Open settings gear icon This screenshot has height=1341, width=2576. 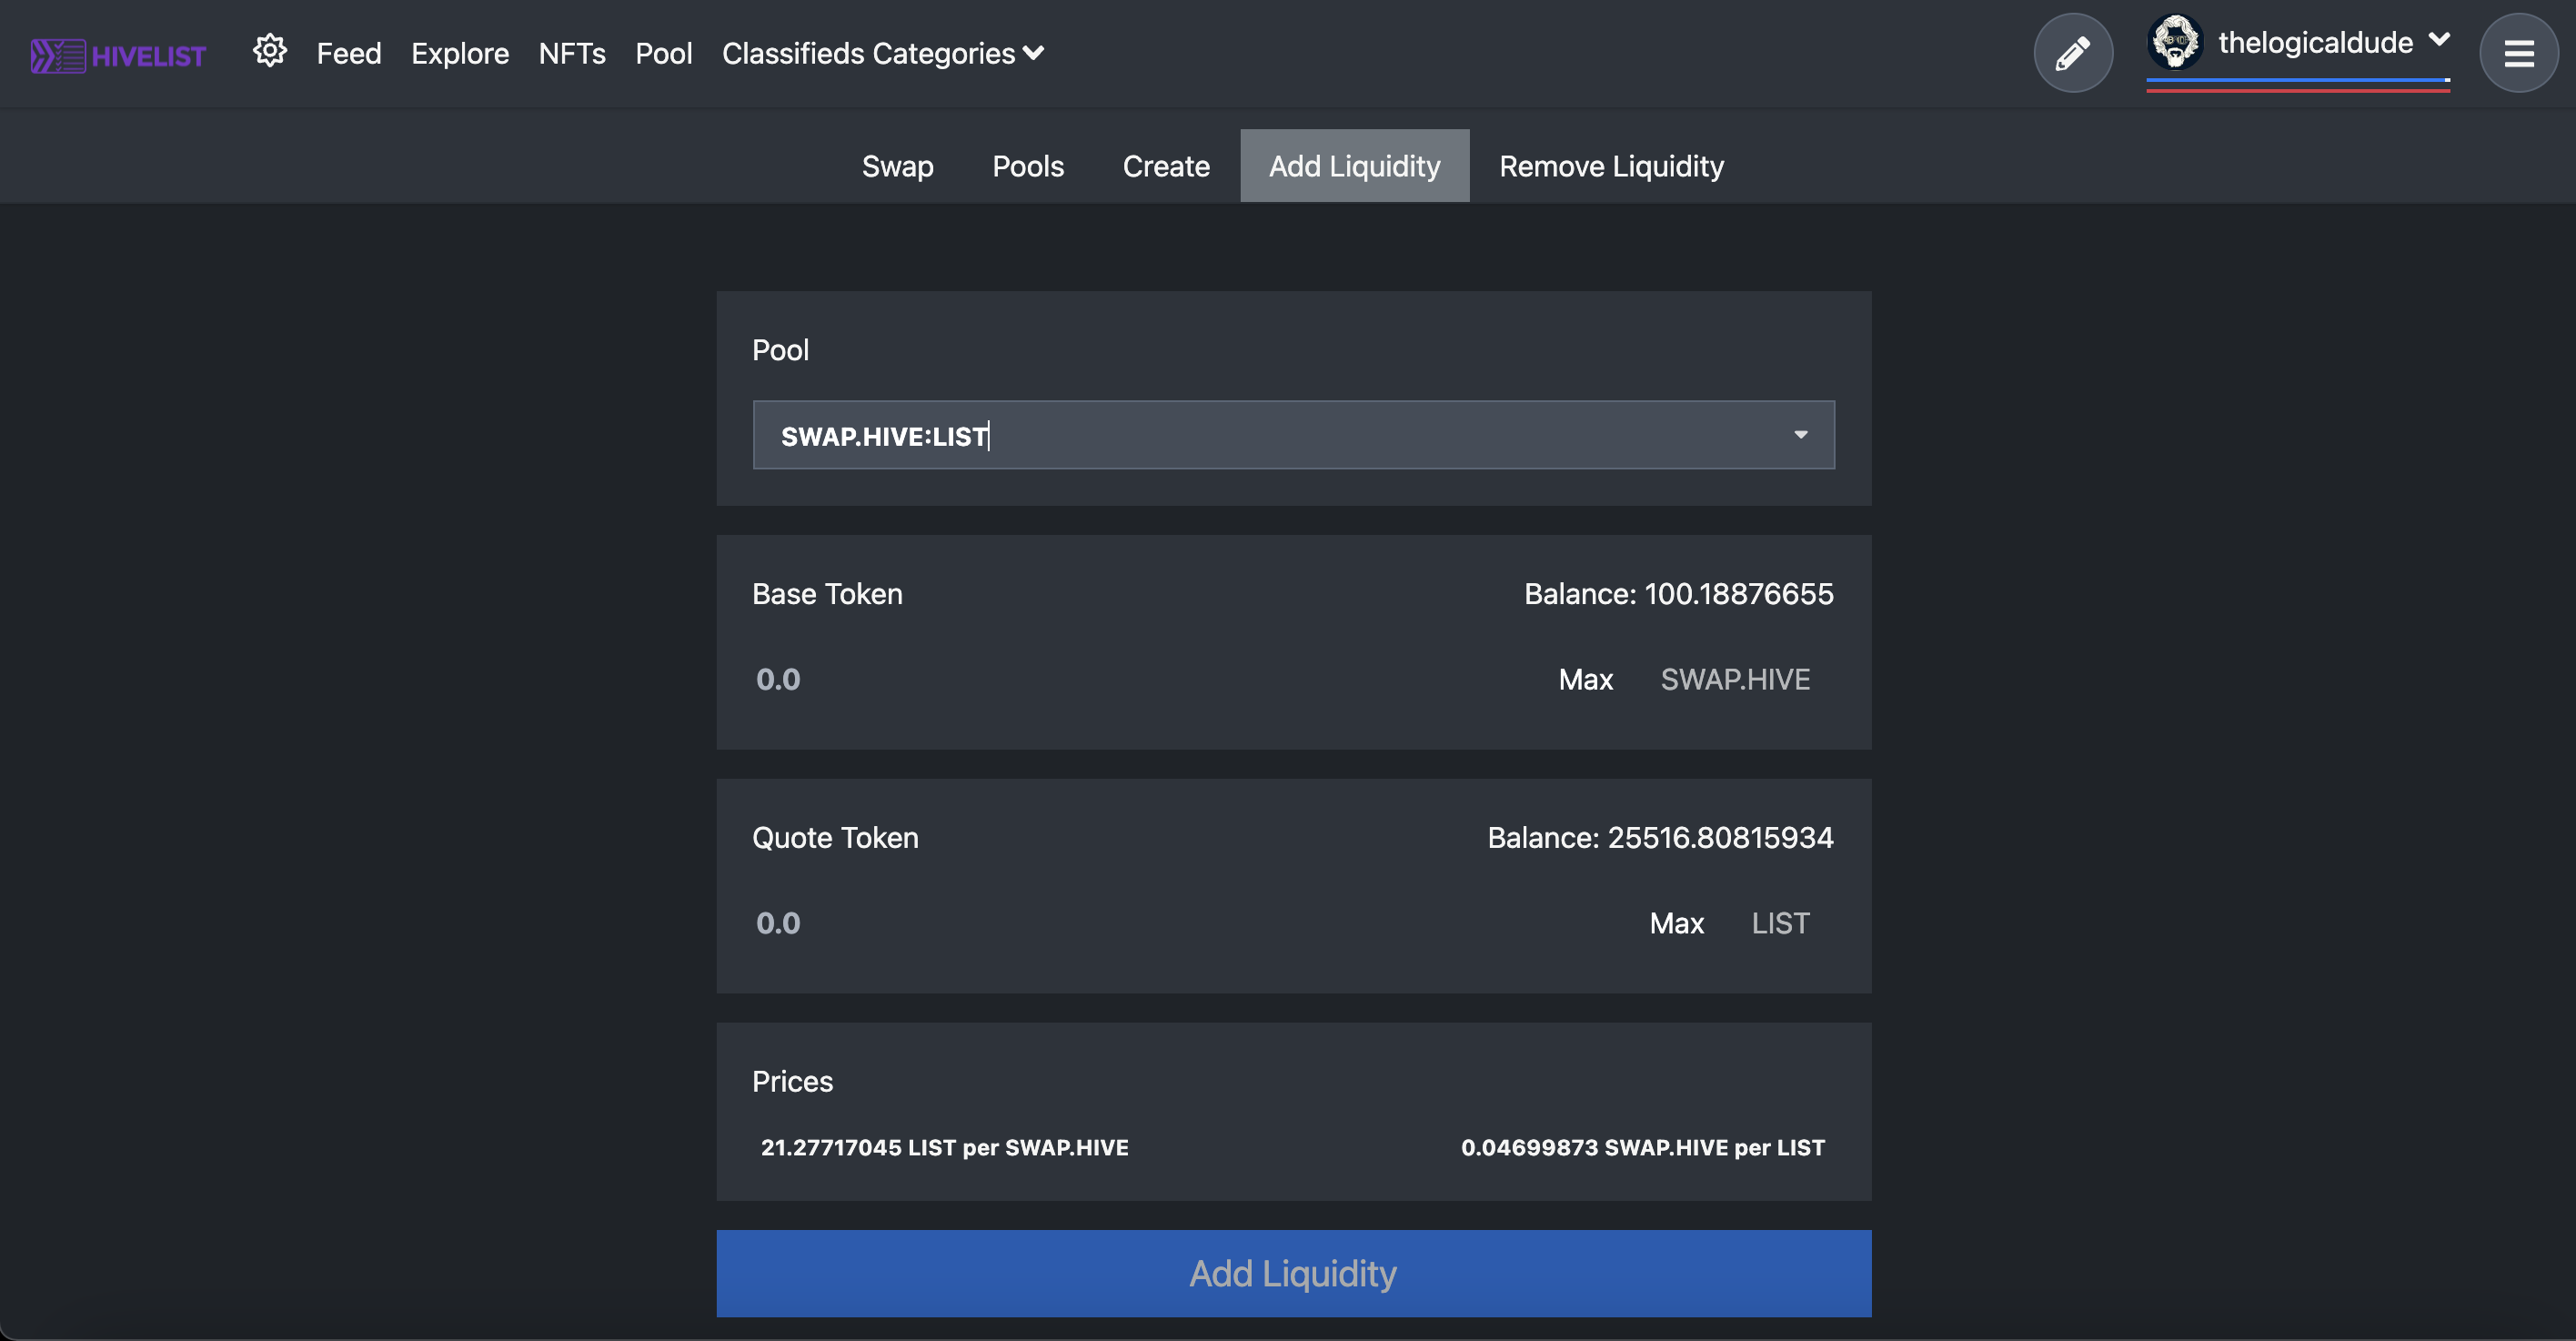[x=270, y=51]
